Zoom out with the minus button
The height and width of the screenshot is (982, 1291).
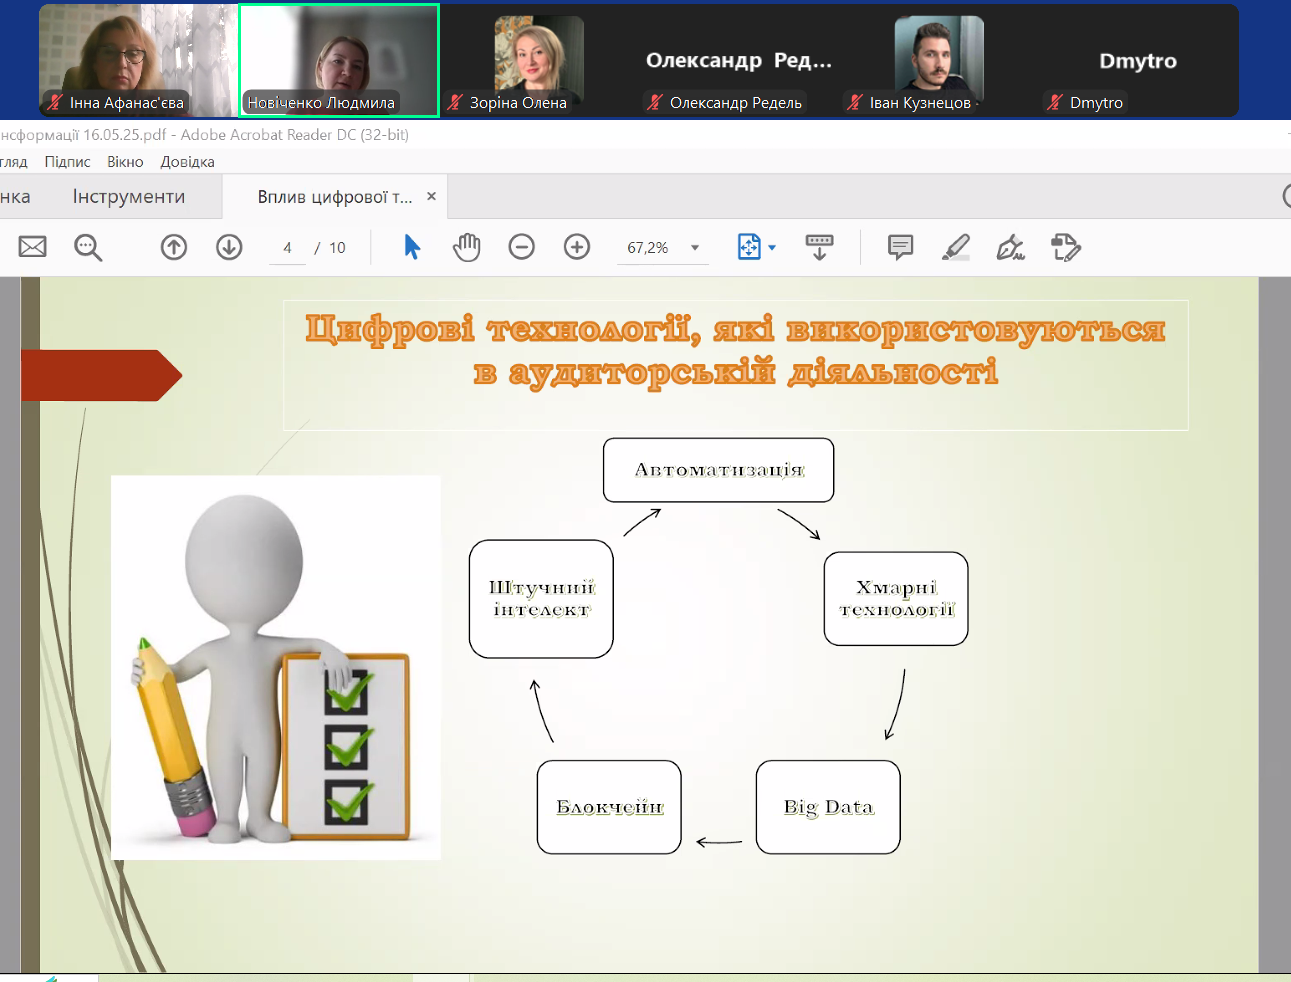(521, 247)
